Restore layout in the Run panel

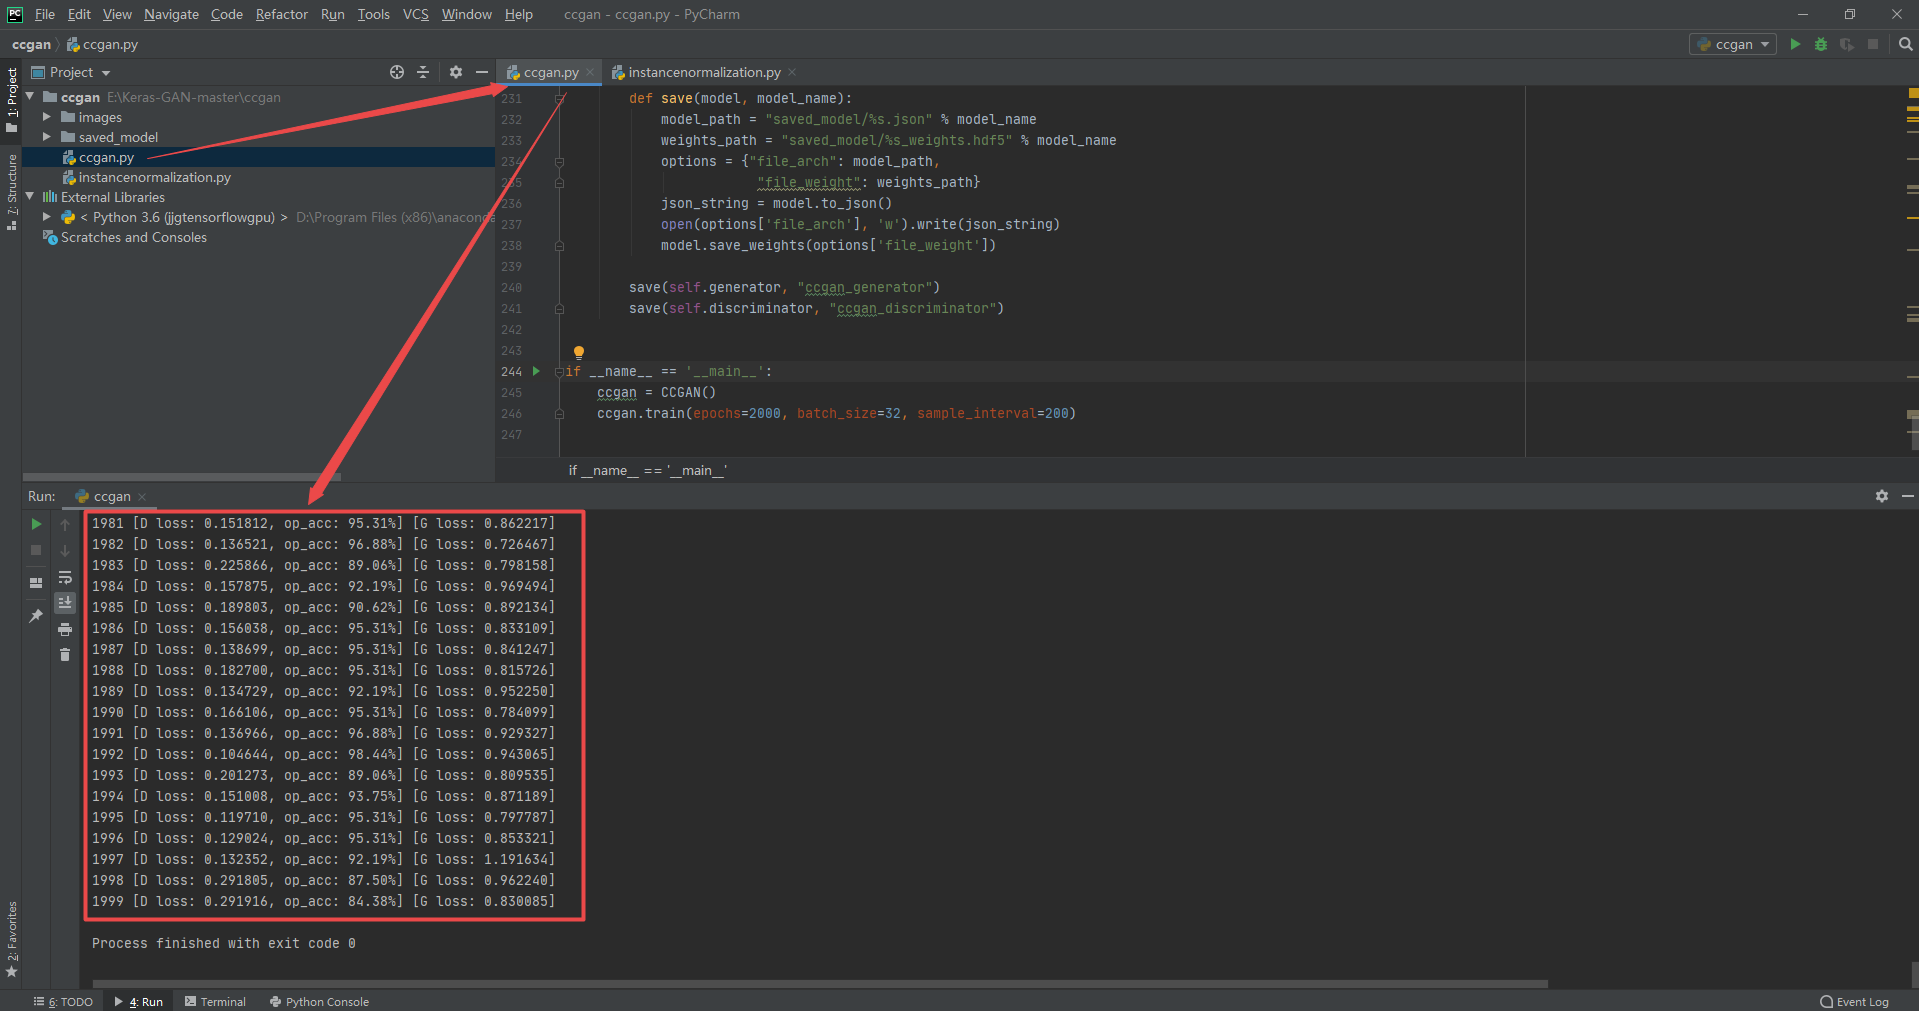click(x=36, y=582)
